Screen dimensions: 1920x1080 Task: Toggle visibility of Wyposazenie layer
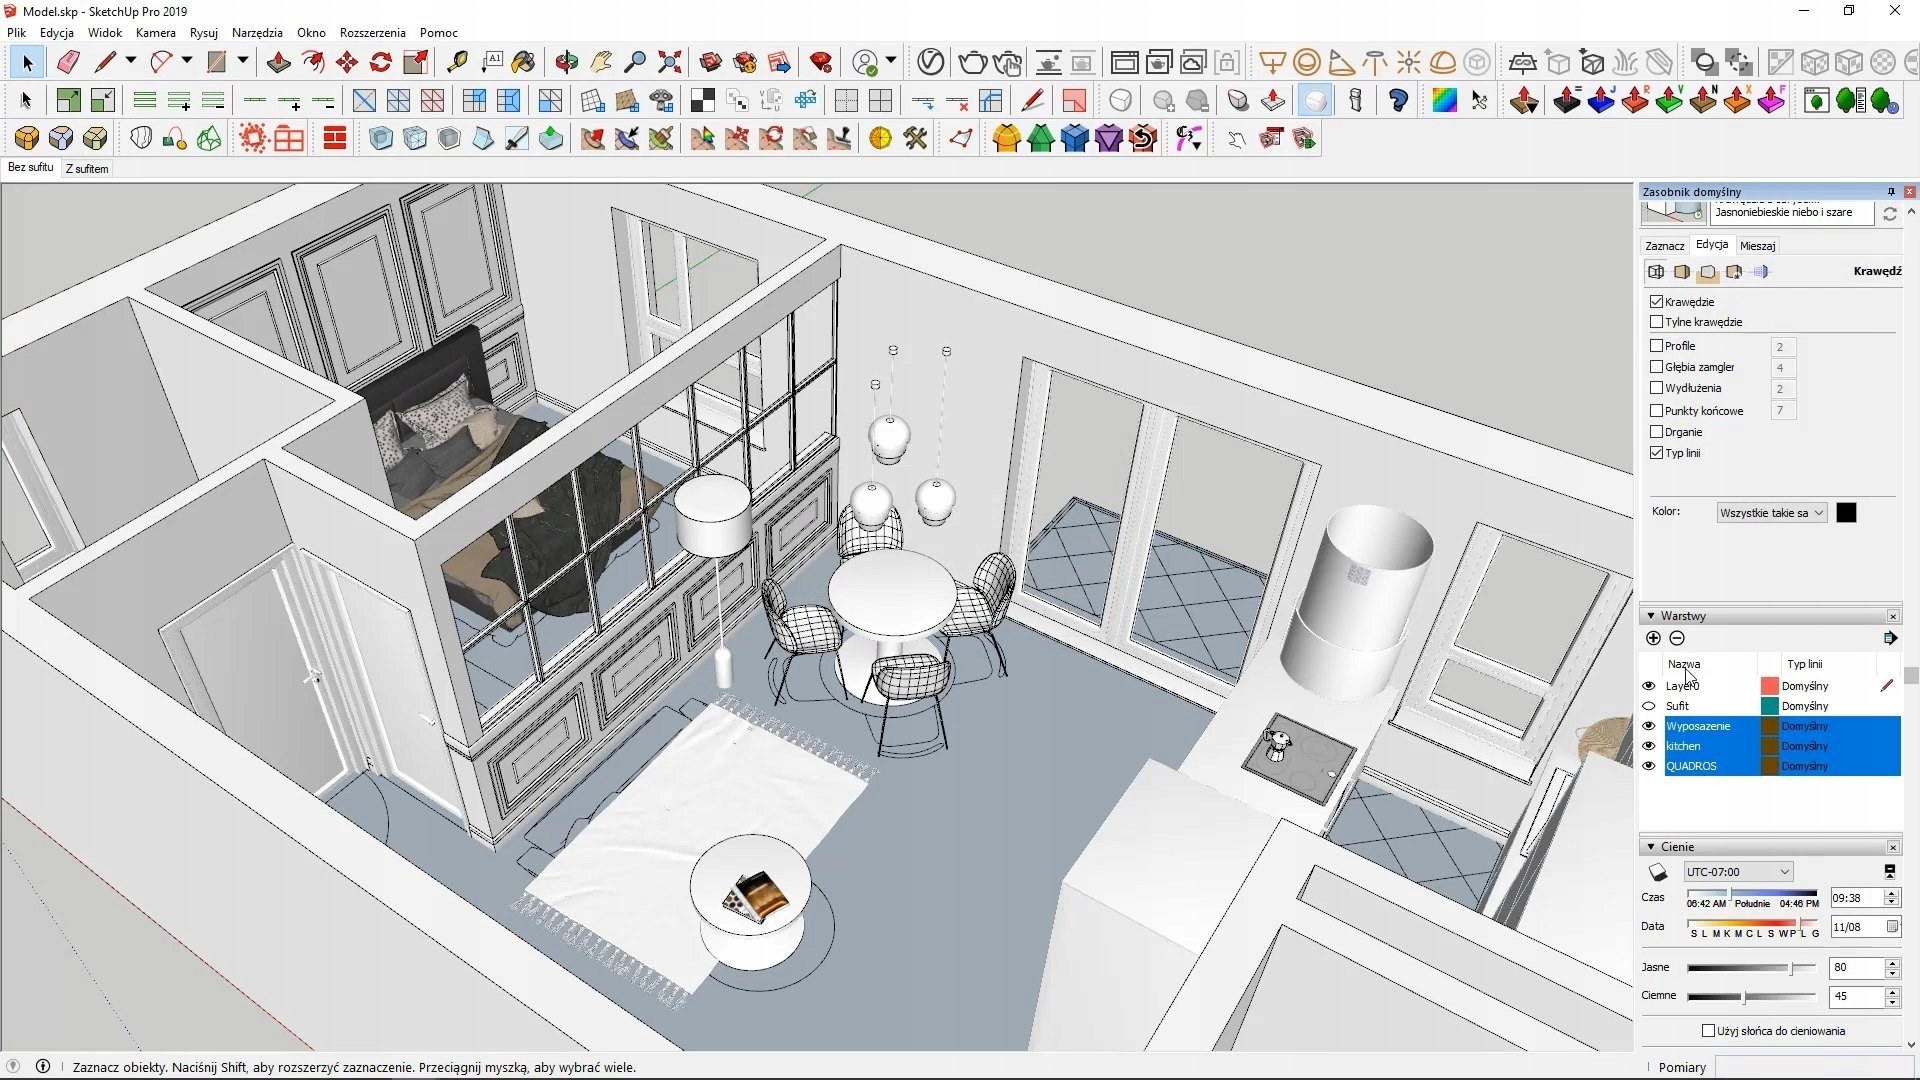coord(1650,725)
